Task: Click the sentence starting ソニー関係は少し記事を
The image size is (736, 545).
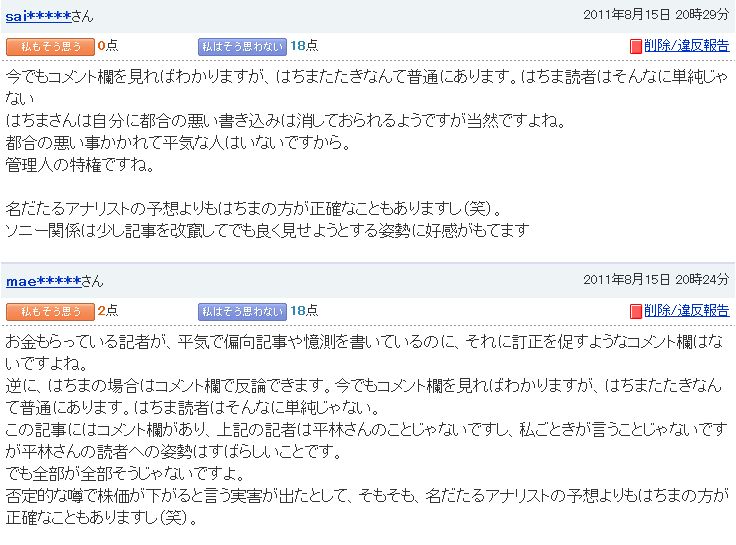Action: (268, 230)
